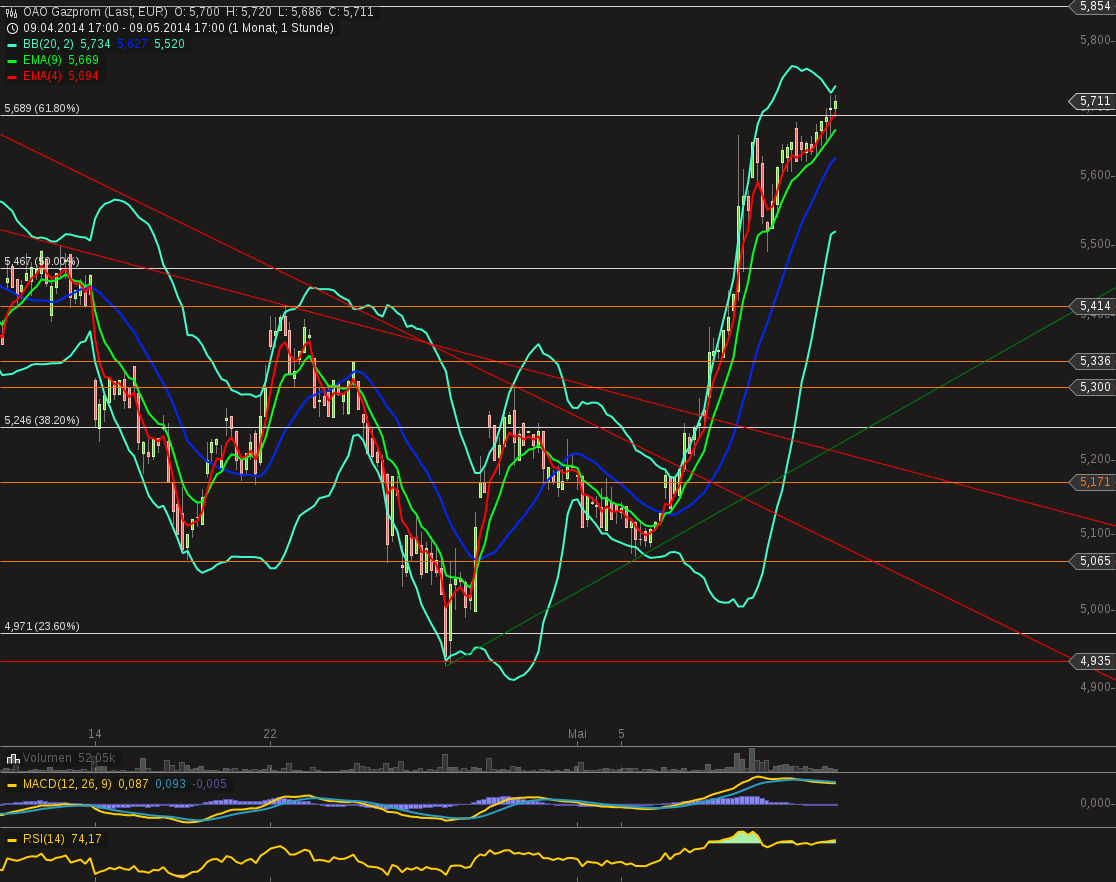This screenshot has height=882, width=1116.
Task: Click the green EMA(9) line marker icon
Action: point(11,59)
